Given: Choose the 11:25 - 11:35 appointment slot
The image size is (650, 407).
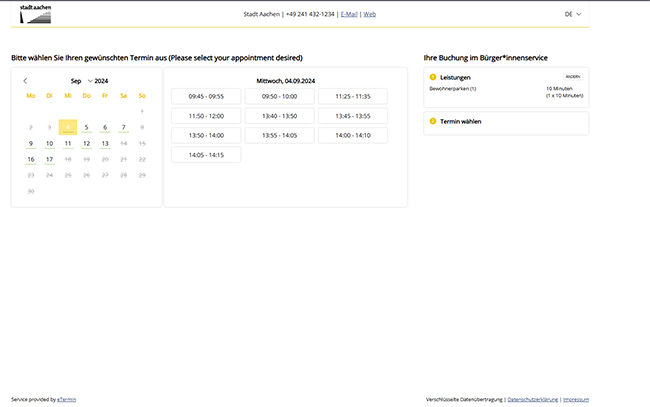Looking at the screenshot, I should click(352, 96).
